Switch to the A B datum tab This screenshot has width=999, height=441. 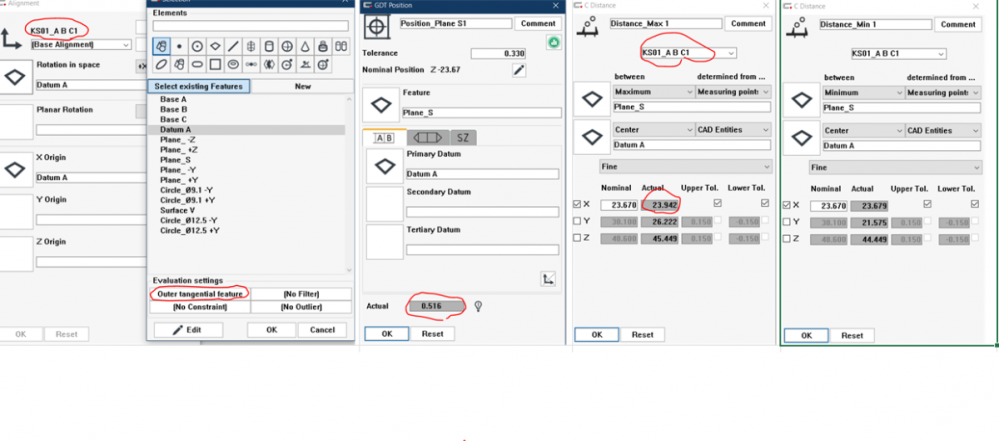click(384, 138)
